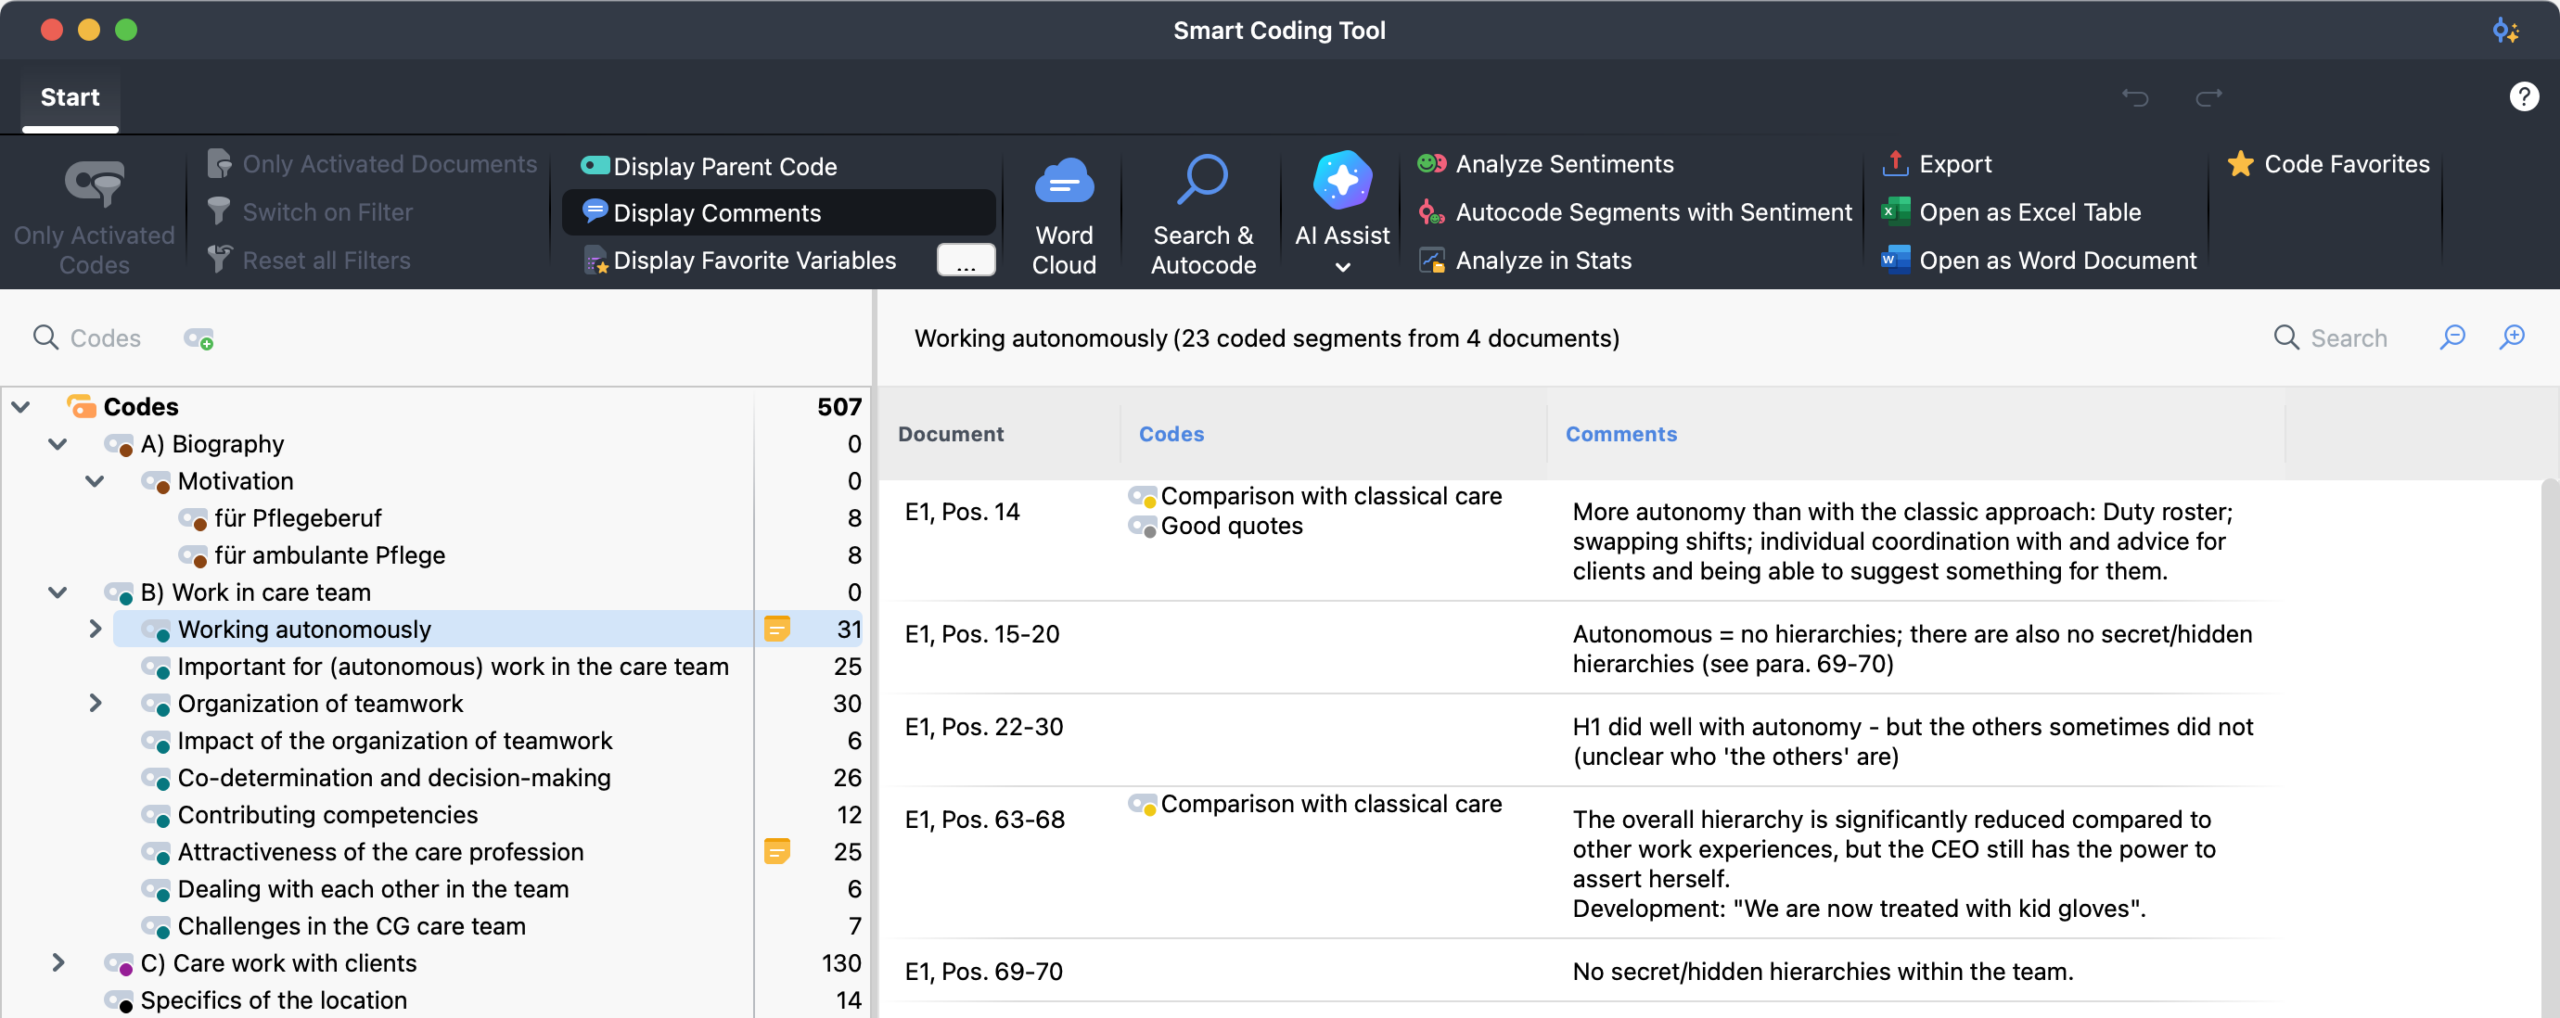Click the new code icon beside Codes search
The image size is (2560, 1018).
click(x=199, y=339)
